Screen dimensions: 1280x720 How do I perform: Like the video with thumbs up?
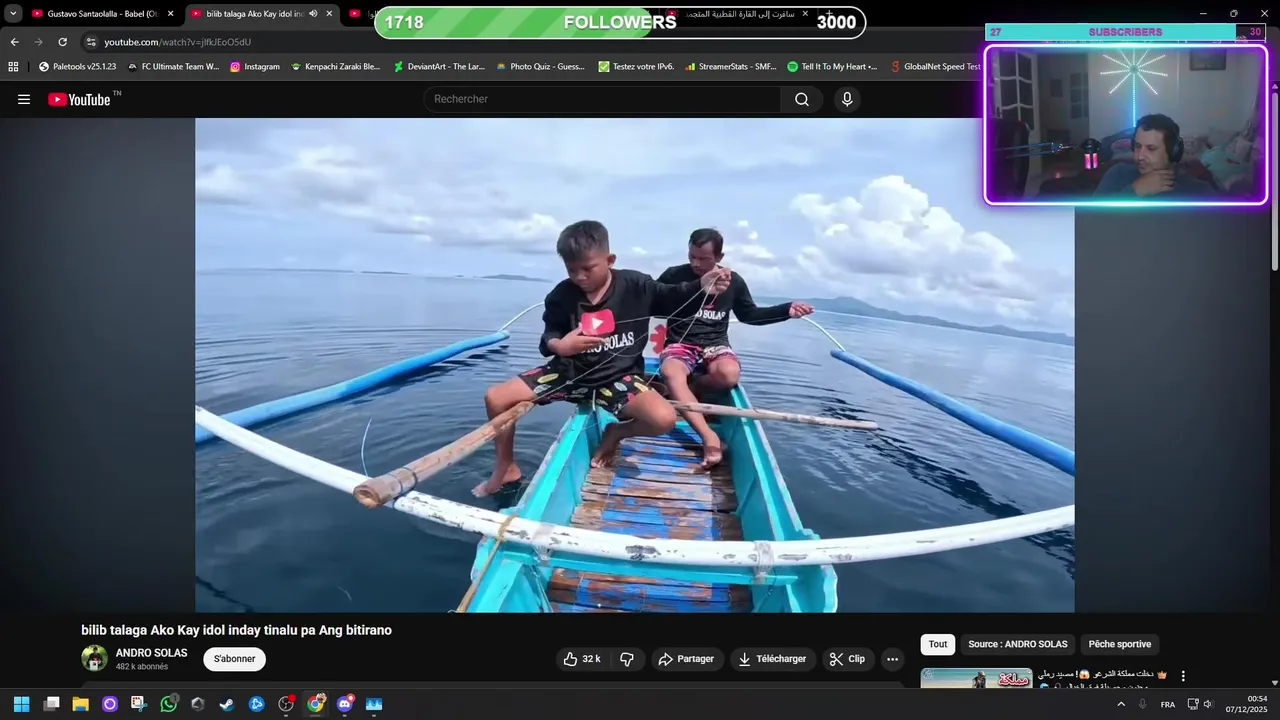[582, 659]
